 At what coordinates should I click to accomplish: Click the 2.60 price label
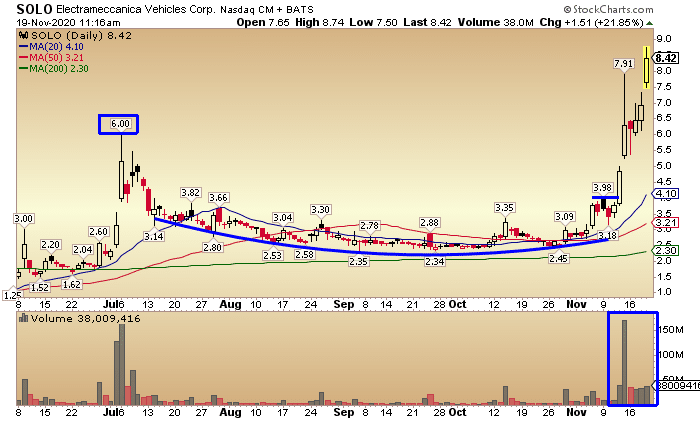98,231
